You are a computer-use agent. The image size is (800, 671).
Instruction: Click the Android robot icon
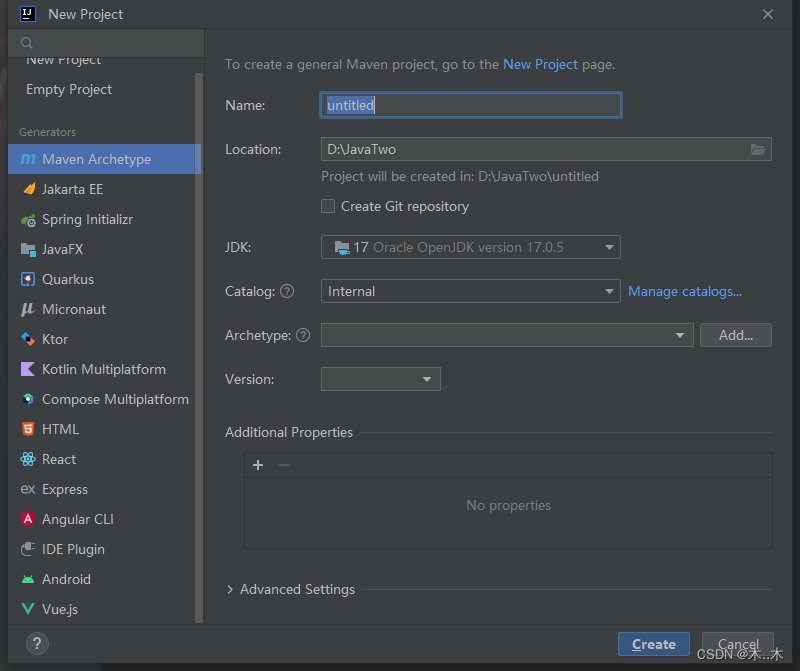pyautogui.click(x=28, y=580)
